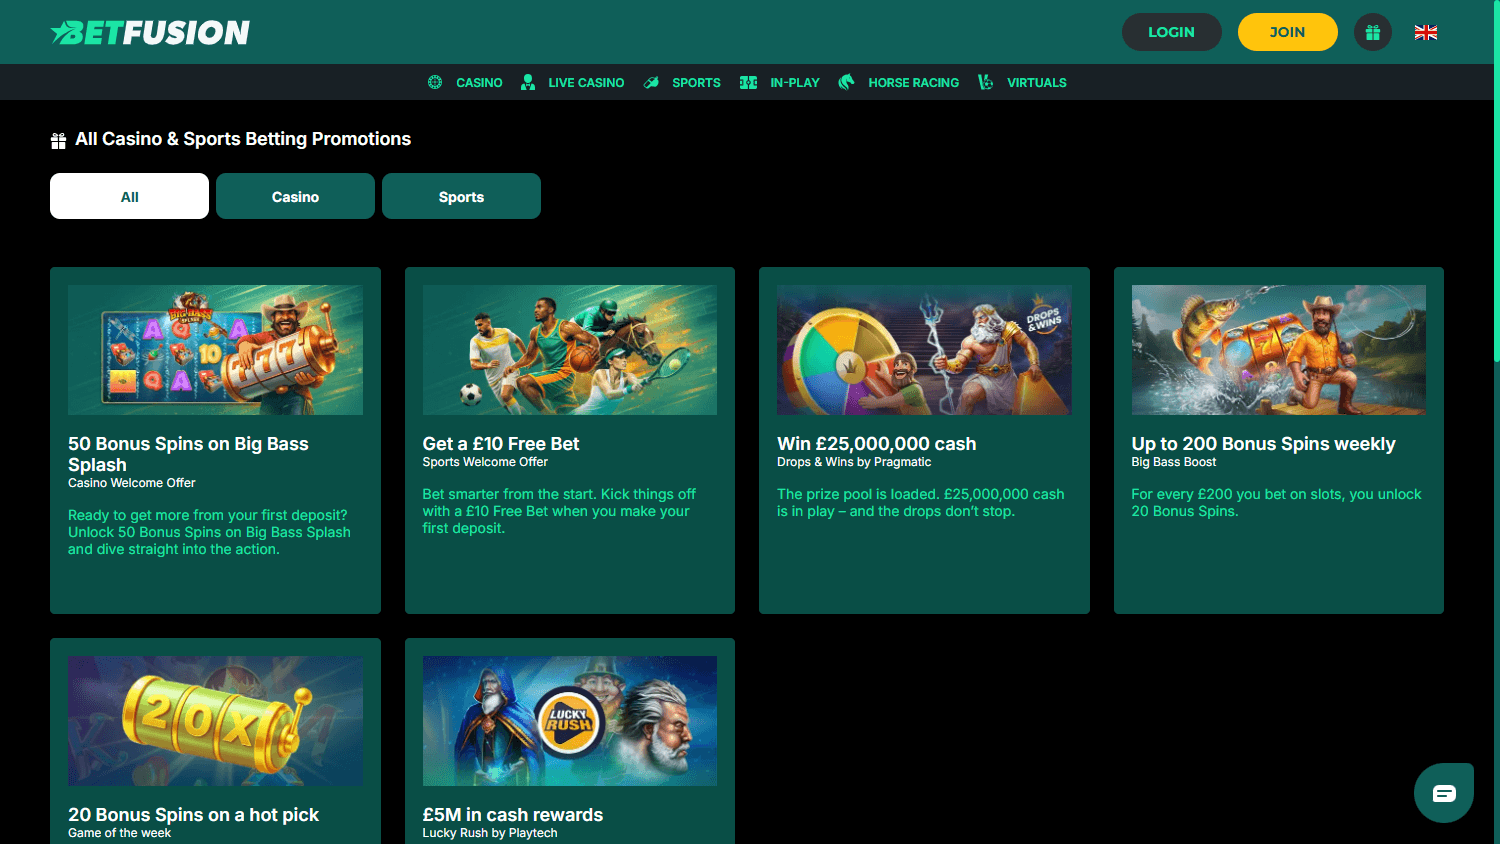Open Virtuals section
The width and height of the screenshot is (1500, 844).
click(1036, 83)
